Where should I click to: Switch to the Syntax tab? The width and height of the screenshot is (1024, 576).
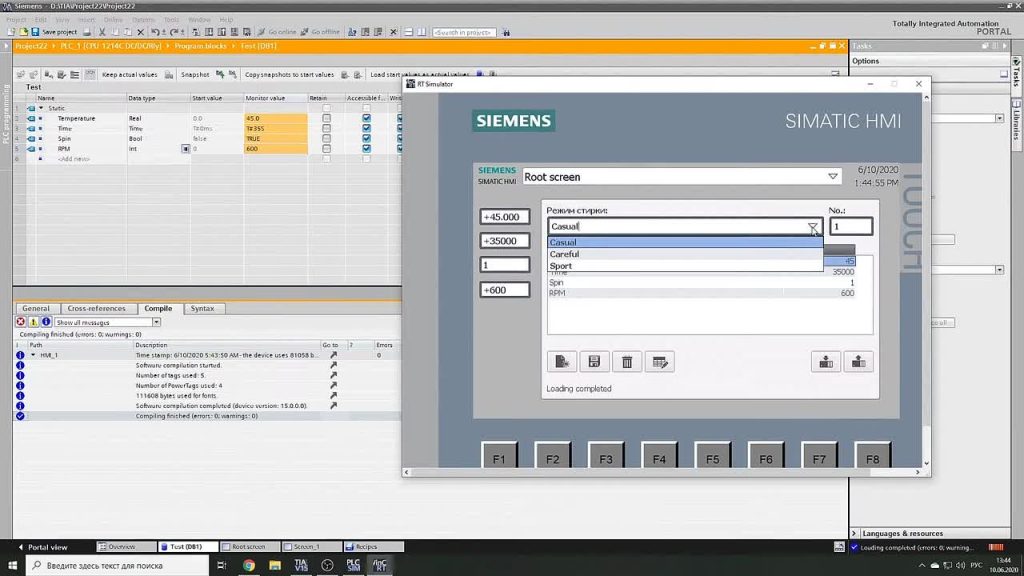[202, 308]
